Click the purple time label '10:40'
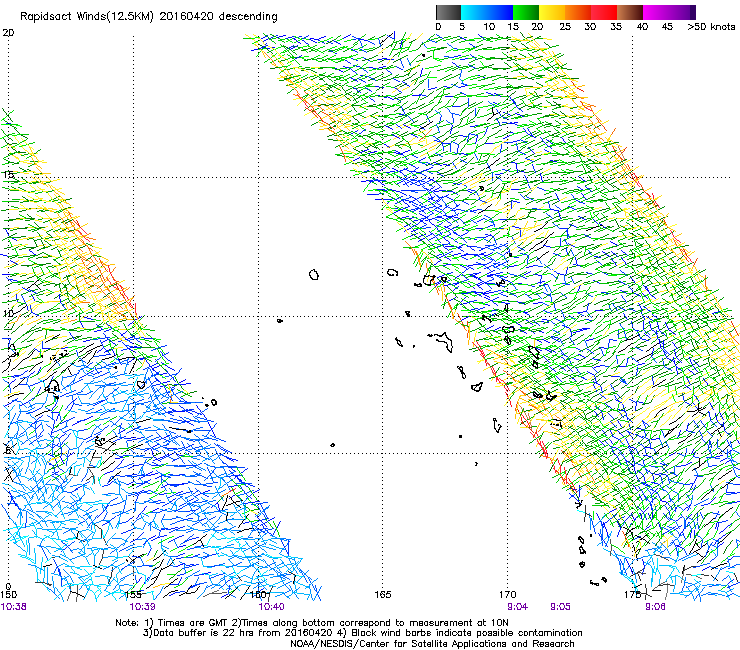 [x=271, y=607]
